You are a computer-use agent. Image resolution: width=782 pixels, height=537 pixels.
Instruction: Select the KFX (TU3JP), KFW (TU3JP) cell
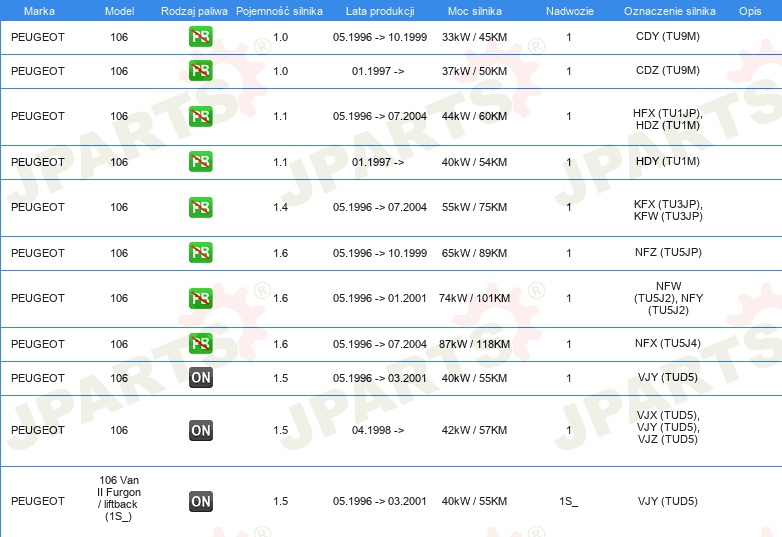pyautogui.click(x=668, y=210)
